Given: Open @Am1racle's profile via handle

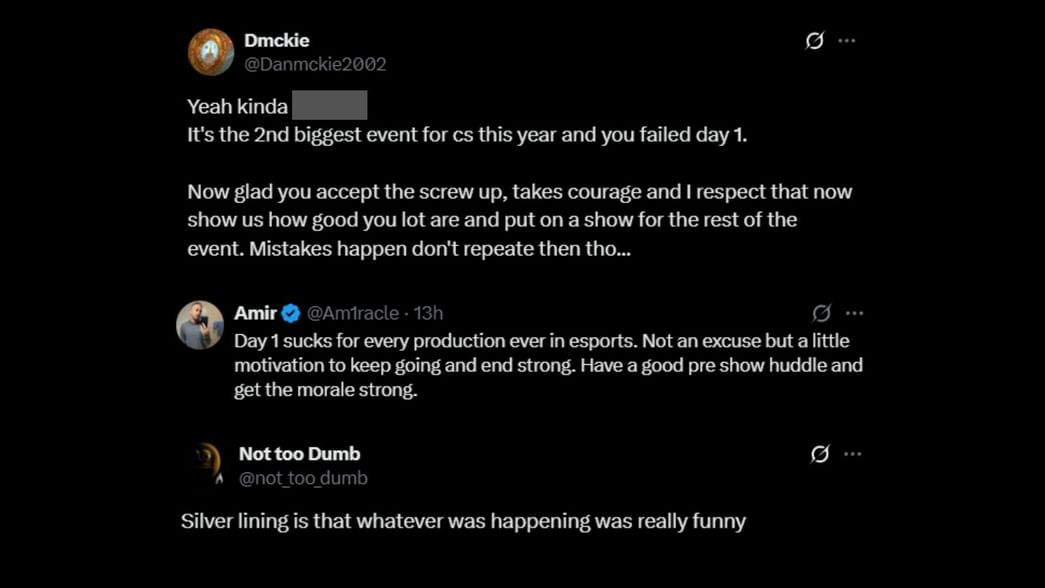Looking at the screenshot, I should 352,312.
